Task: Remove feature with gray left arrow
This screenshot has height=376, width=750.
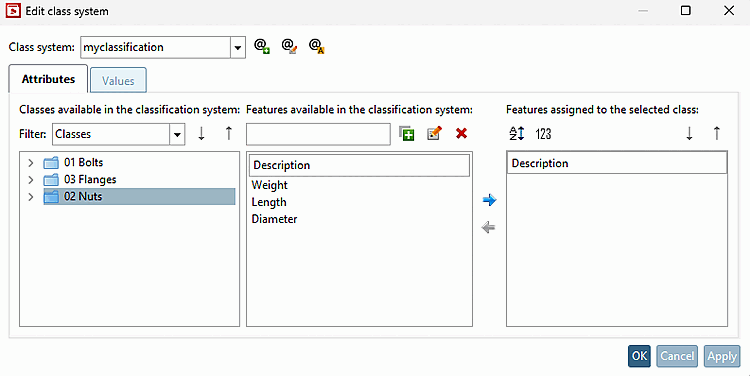Action: (x=488, y=228)
